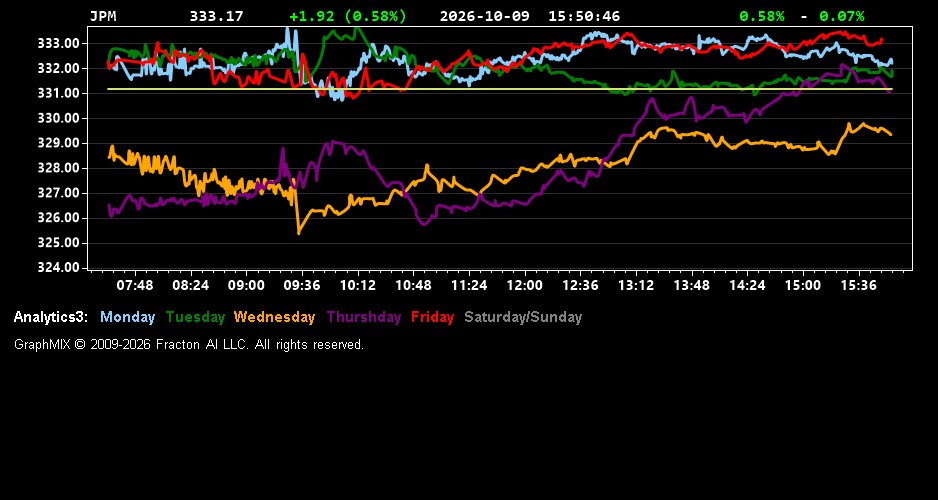Click the right end of the red Friday line

click(881, 40)
